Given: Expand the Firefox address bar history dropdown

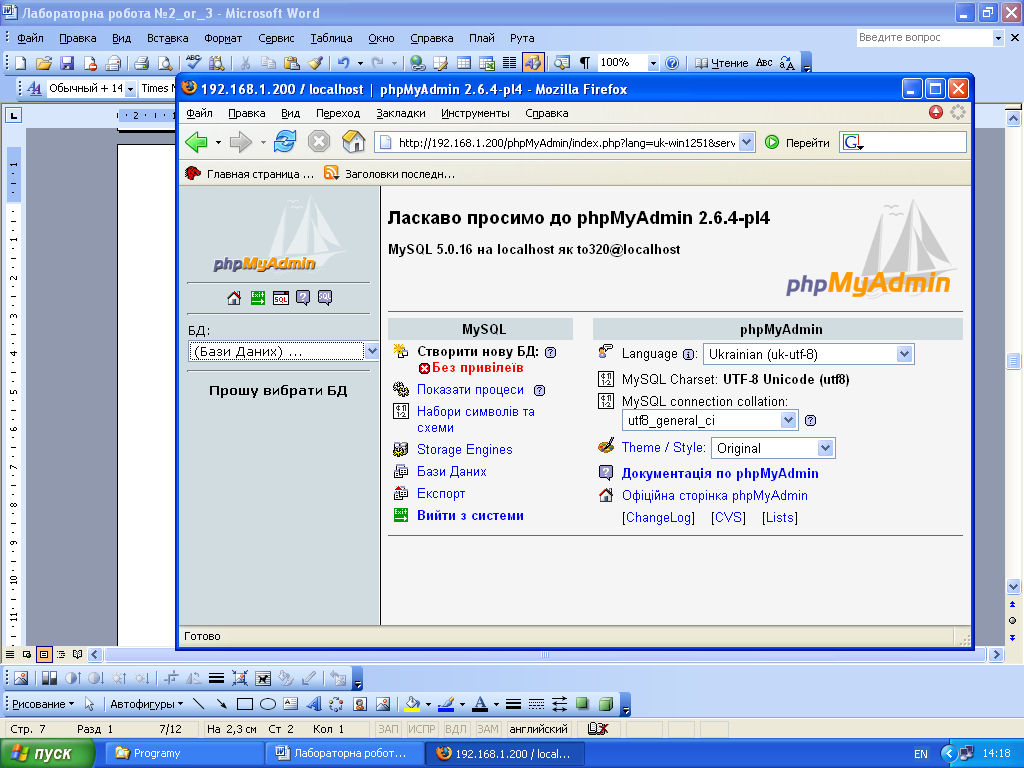Looking at the screenshot, I should [x=746, y=142].
